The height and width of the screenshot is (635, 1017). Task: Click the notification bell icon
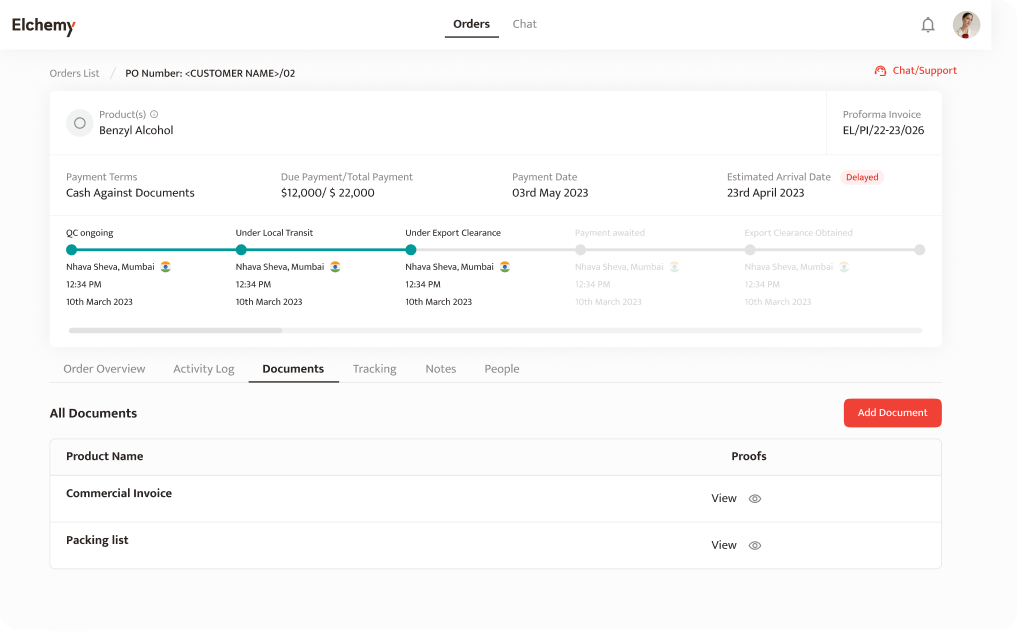coord(928,25)
